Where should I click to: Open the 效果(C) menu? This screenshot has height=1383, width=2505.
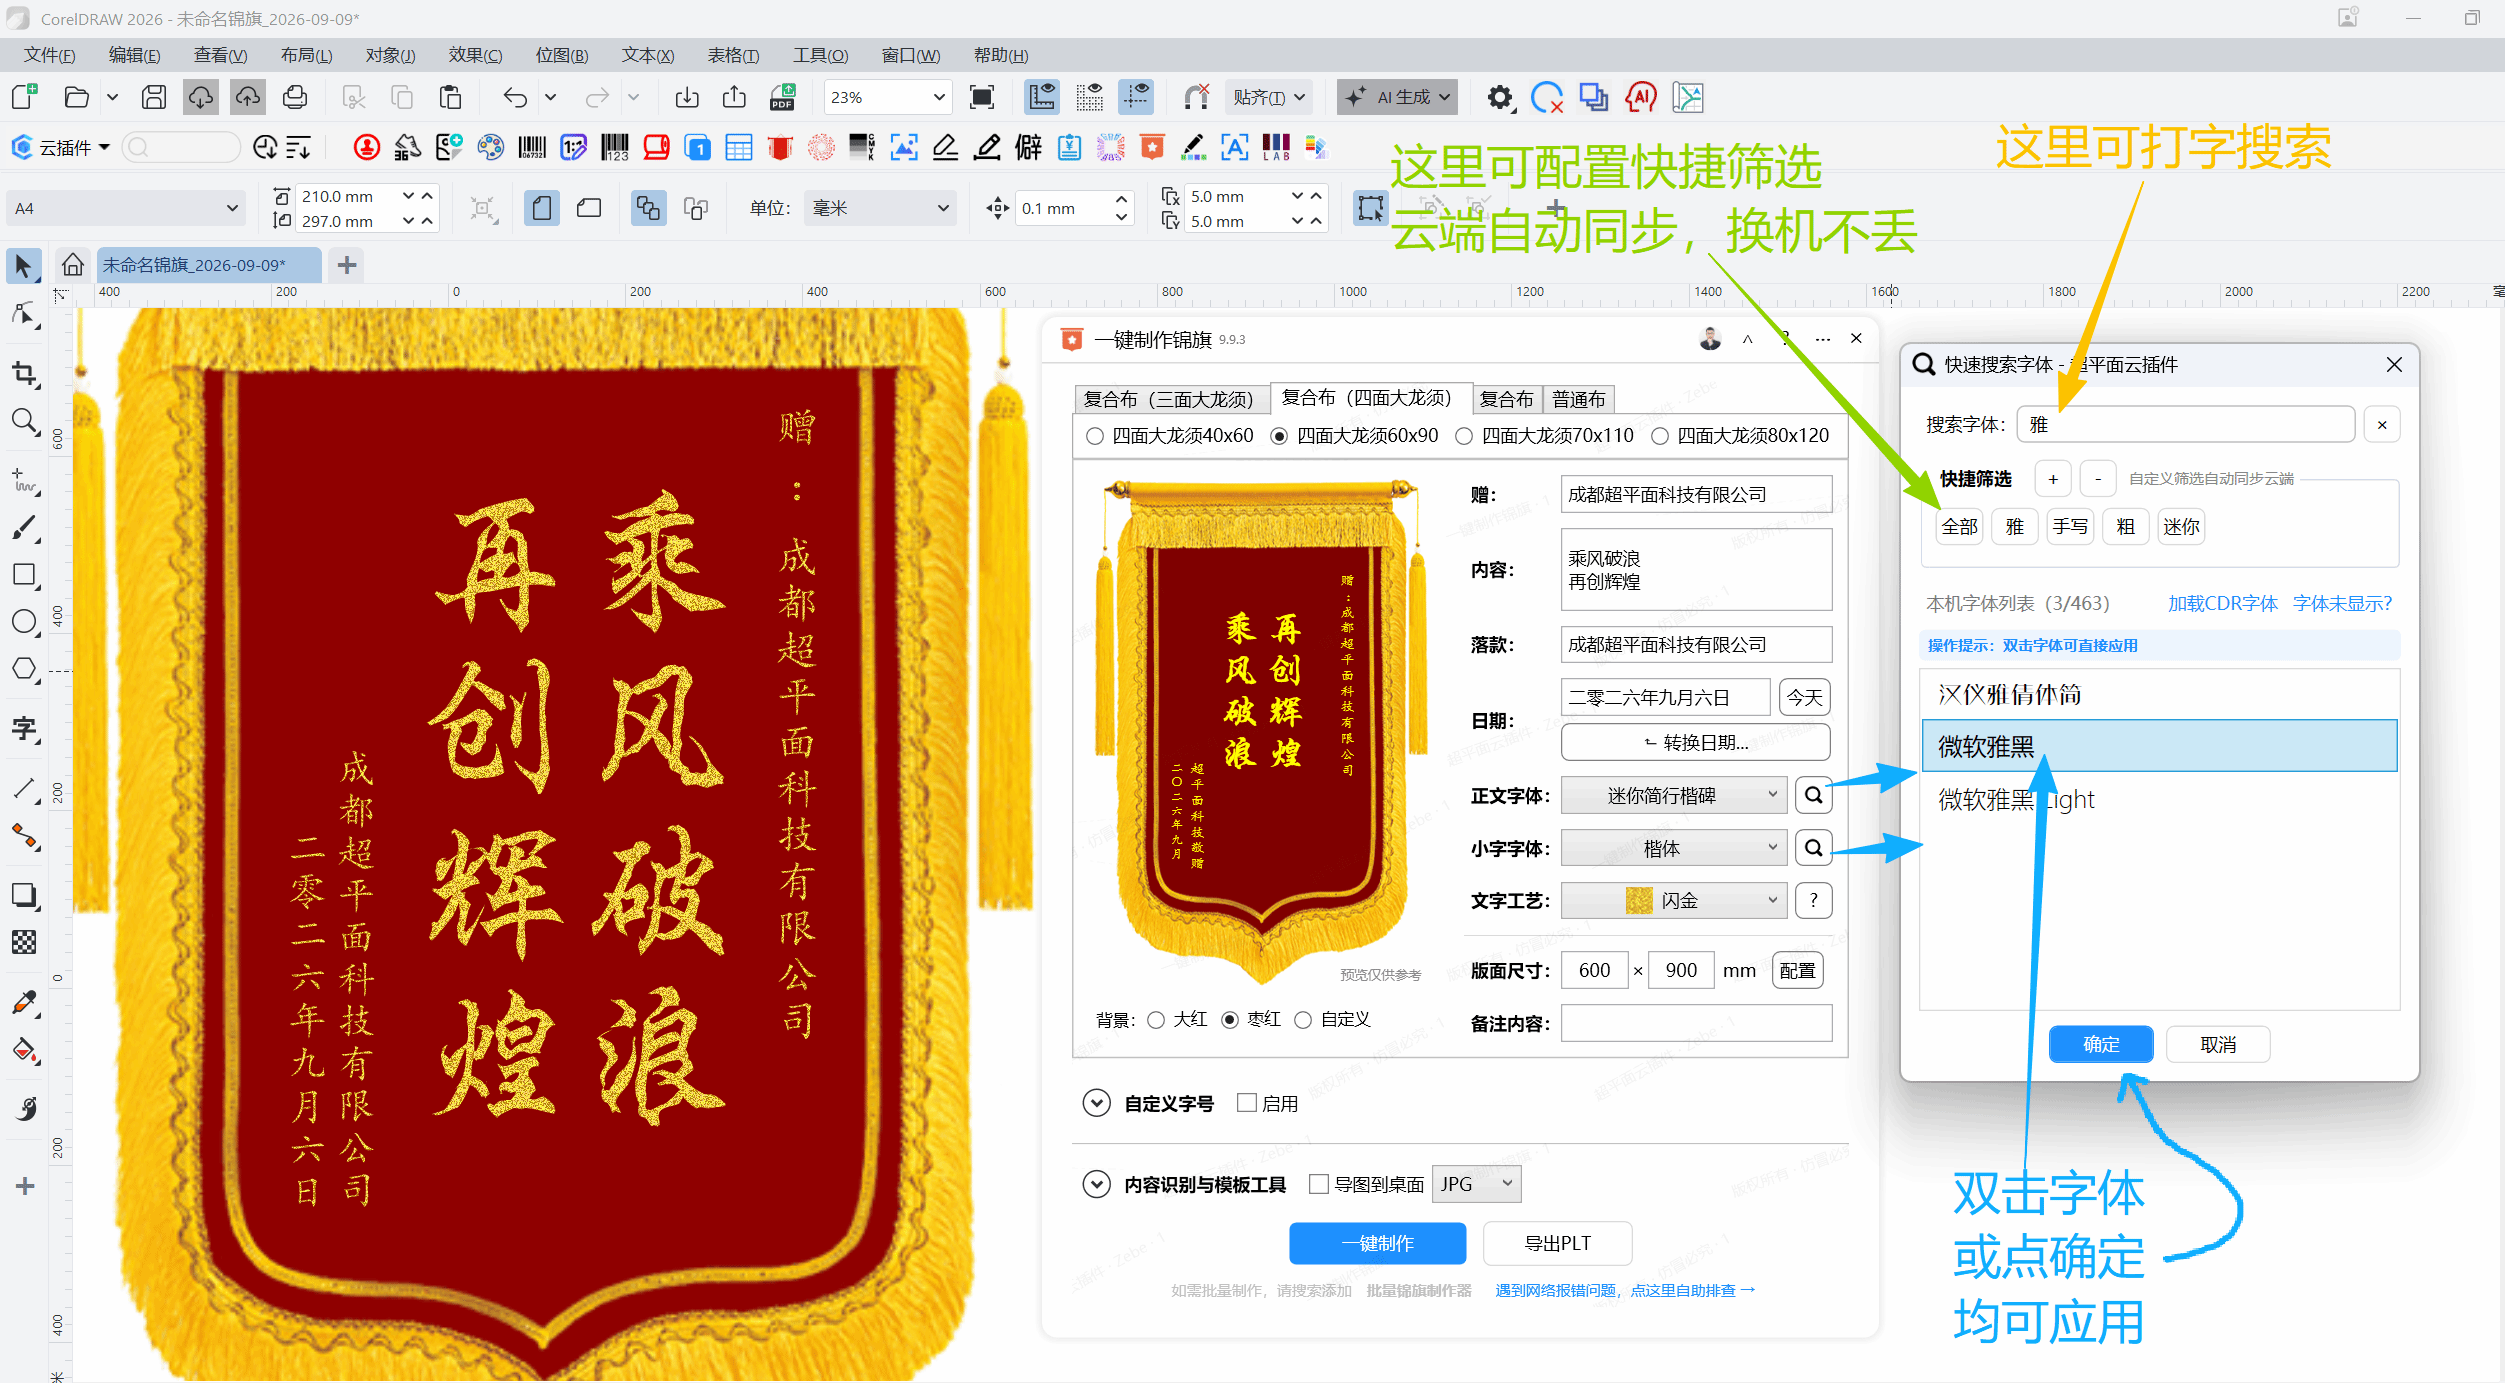(x=475, y=55)
